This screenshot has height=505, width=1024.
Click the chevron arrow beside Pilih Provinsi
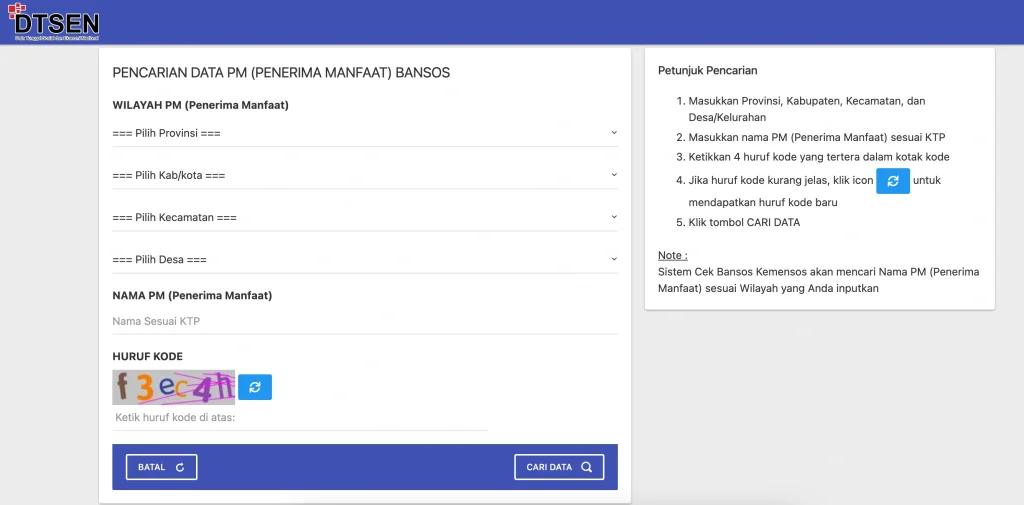point(613,133)
